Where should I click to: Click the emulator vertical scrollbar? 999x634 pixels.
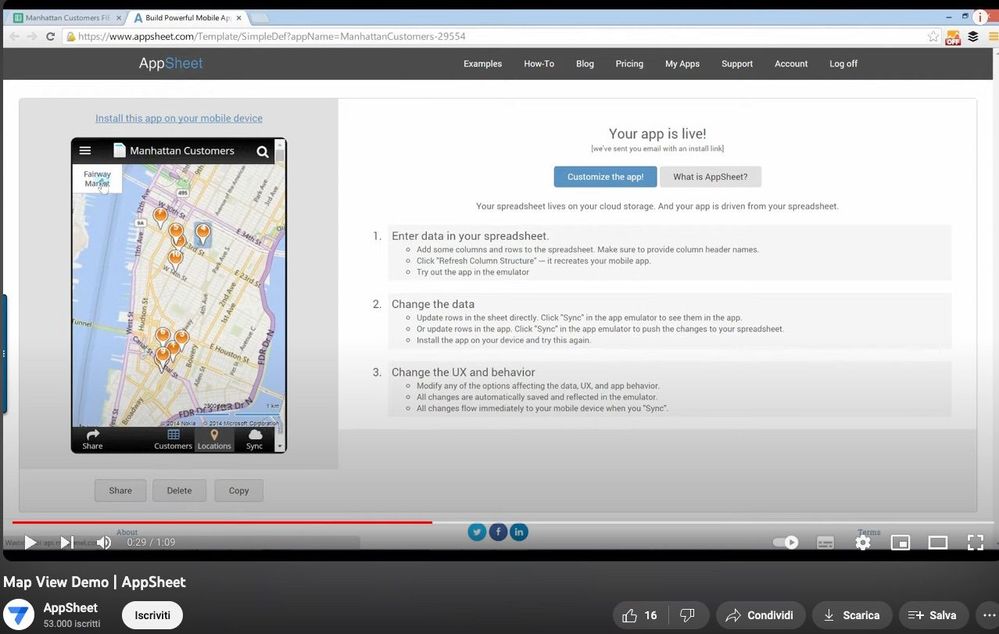tap(280, 294)
